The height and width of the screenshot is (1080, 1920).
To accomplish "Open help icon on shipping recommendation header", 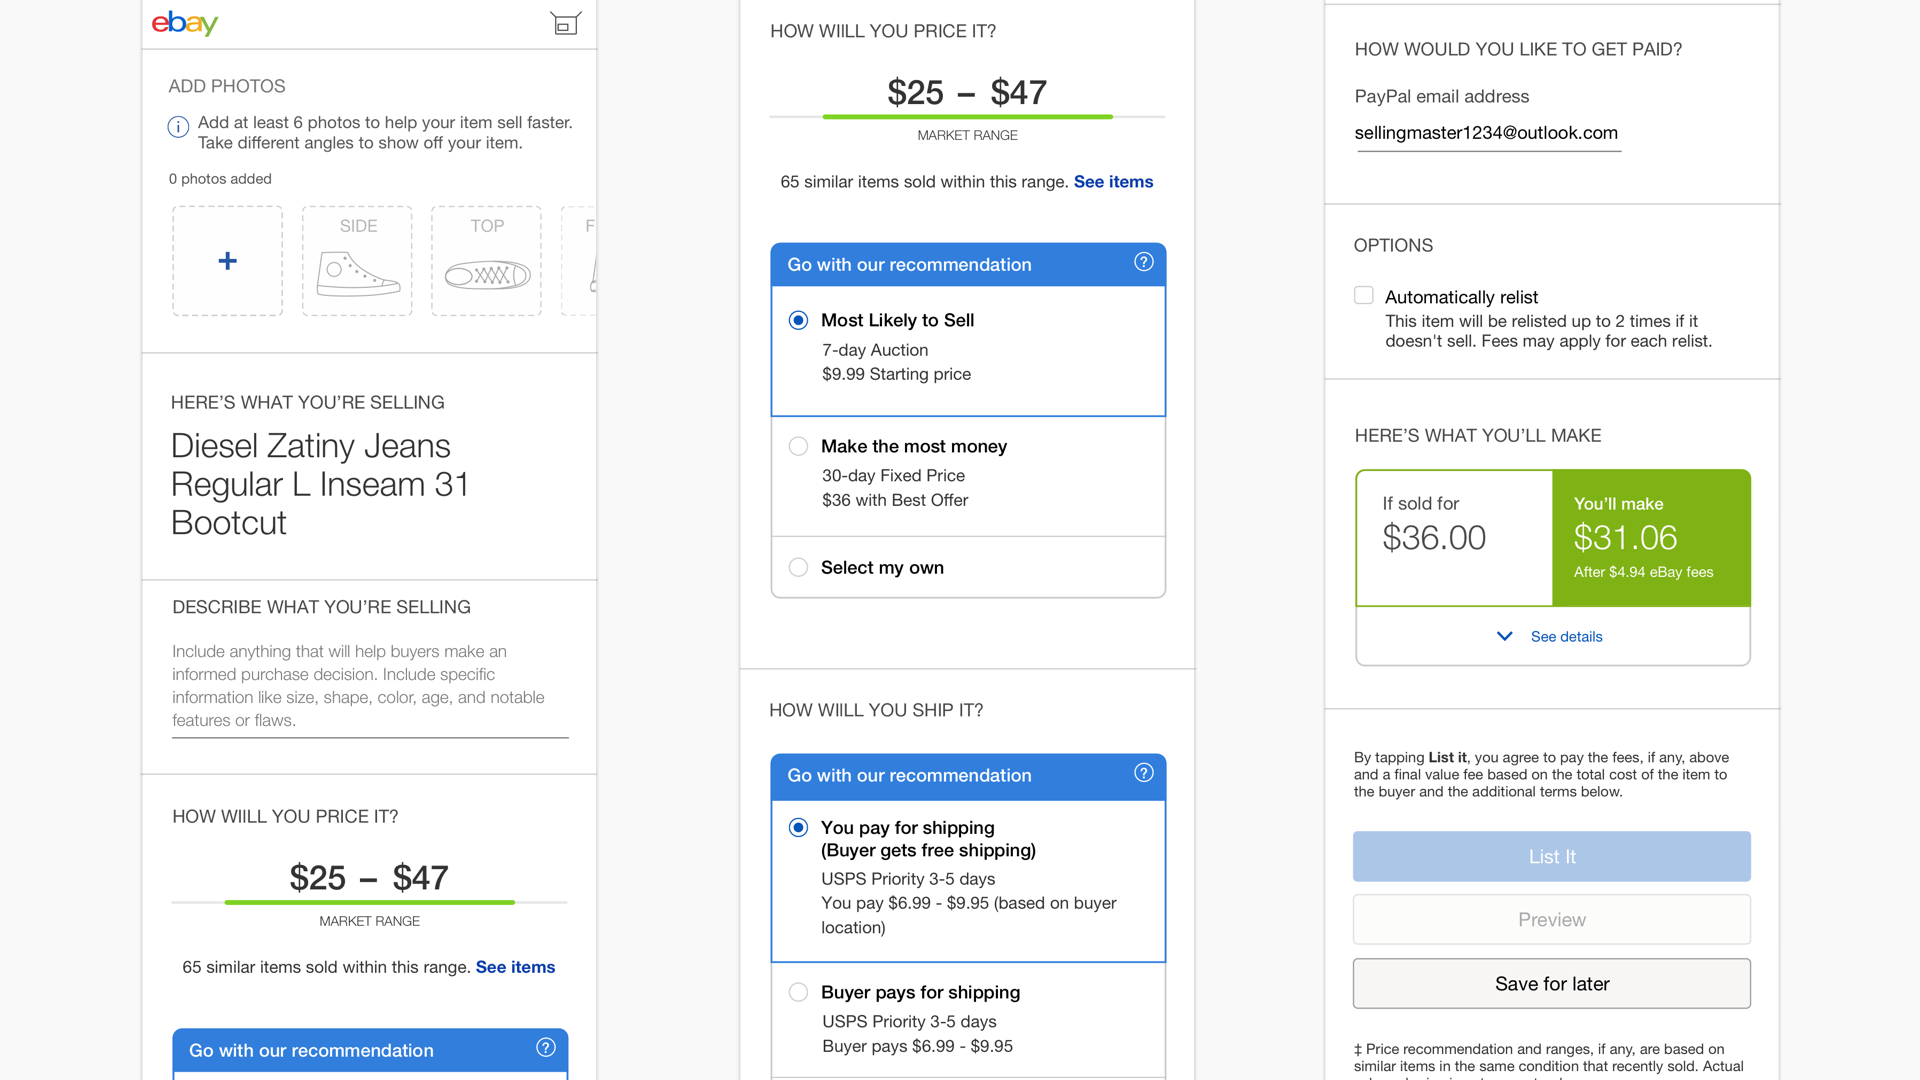I will pos(1144,773).
